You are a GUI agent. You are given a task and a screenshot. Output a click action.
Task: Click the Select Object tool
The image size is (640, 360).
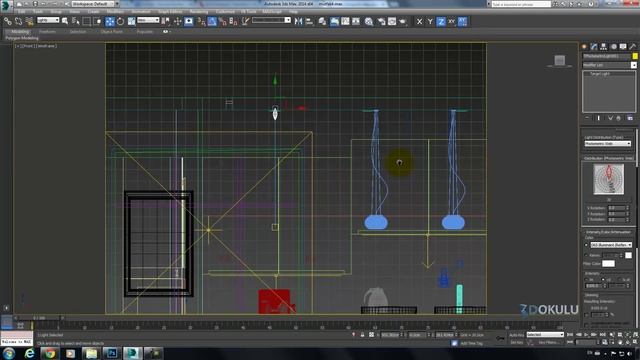[65, 21]
